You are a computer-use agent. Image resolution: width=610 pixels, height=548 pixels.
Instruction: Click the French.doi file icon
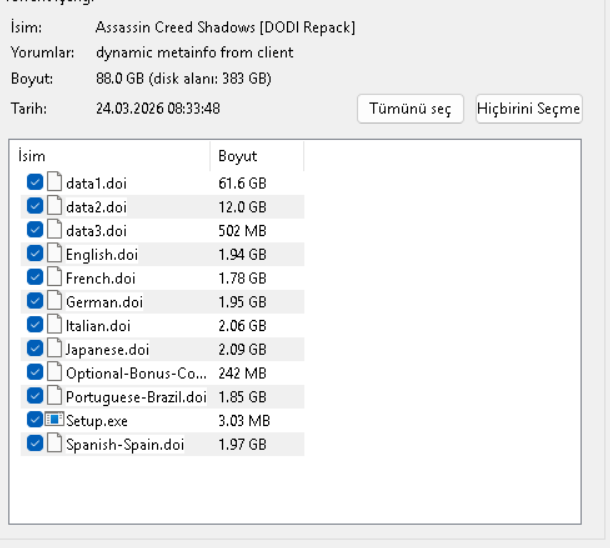pyautogui.click(x=54, y=277)
